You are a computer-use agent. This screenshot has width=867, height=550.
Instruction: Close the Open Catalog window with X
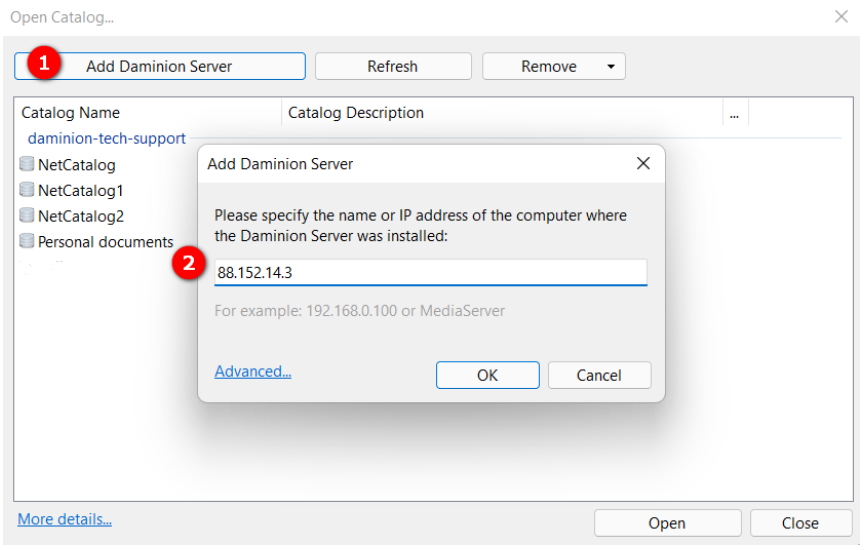[841, 17]
